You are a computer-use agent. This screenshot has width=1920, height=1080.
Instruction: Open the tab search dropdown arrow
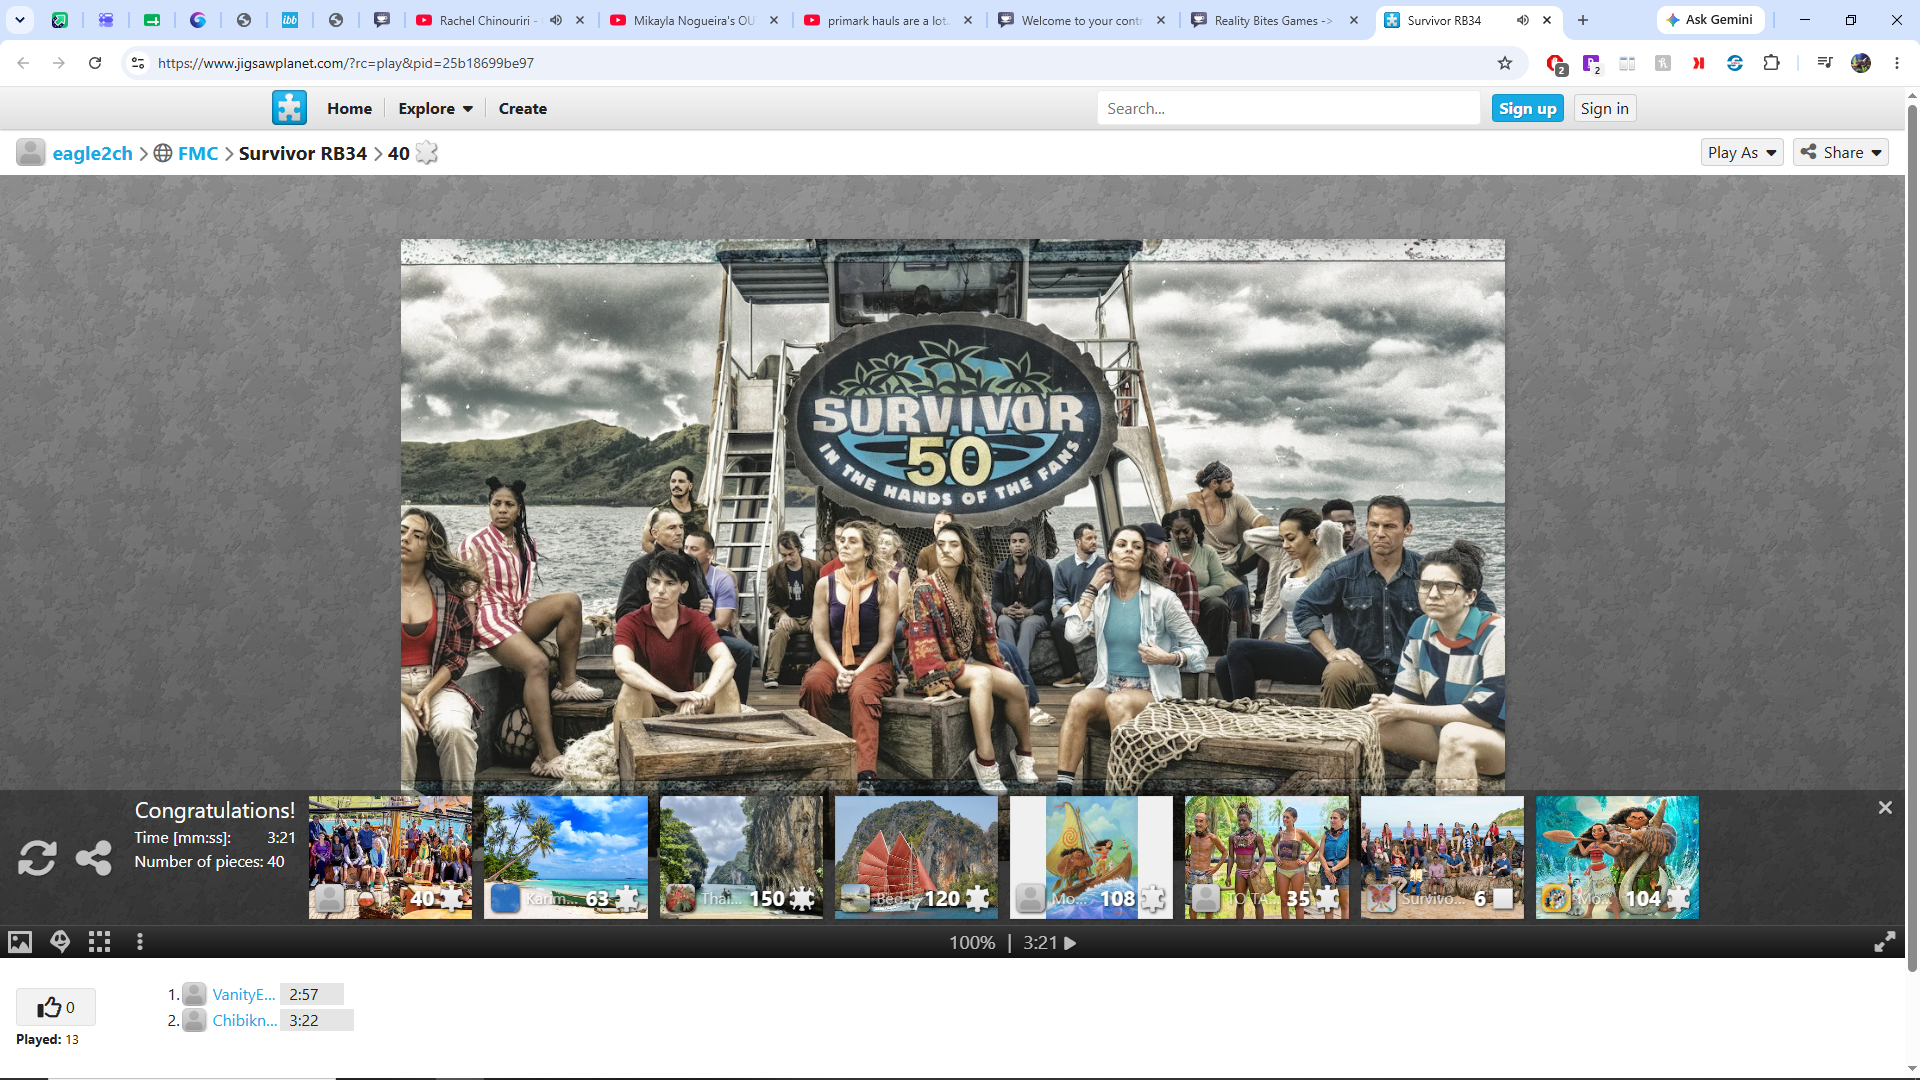click(20, 20)
